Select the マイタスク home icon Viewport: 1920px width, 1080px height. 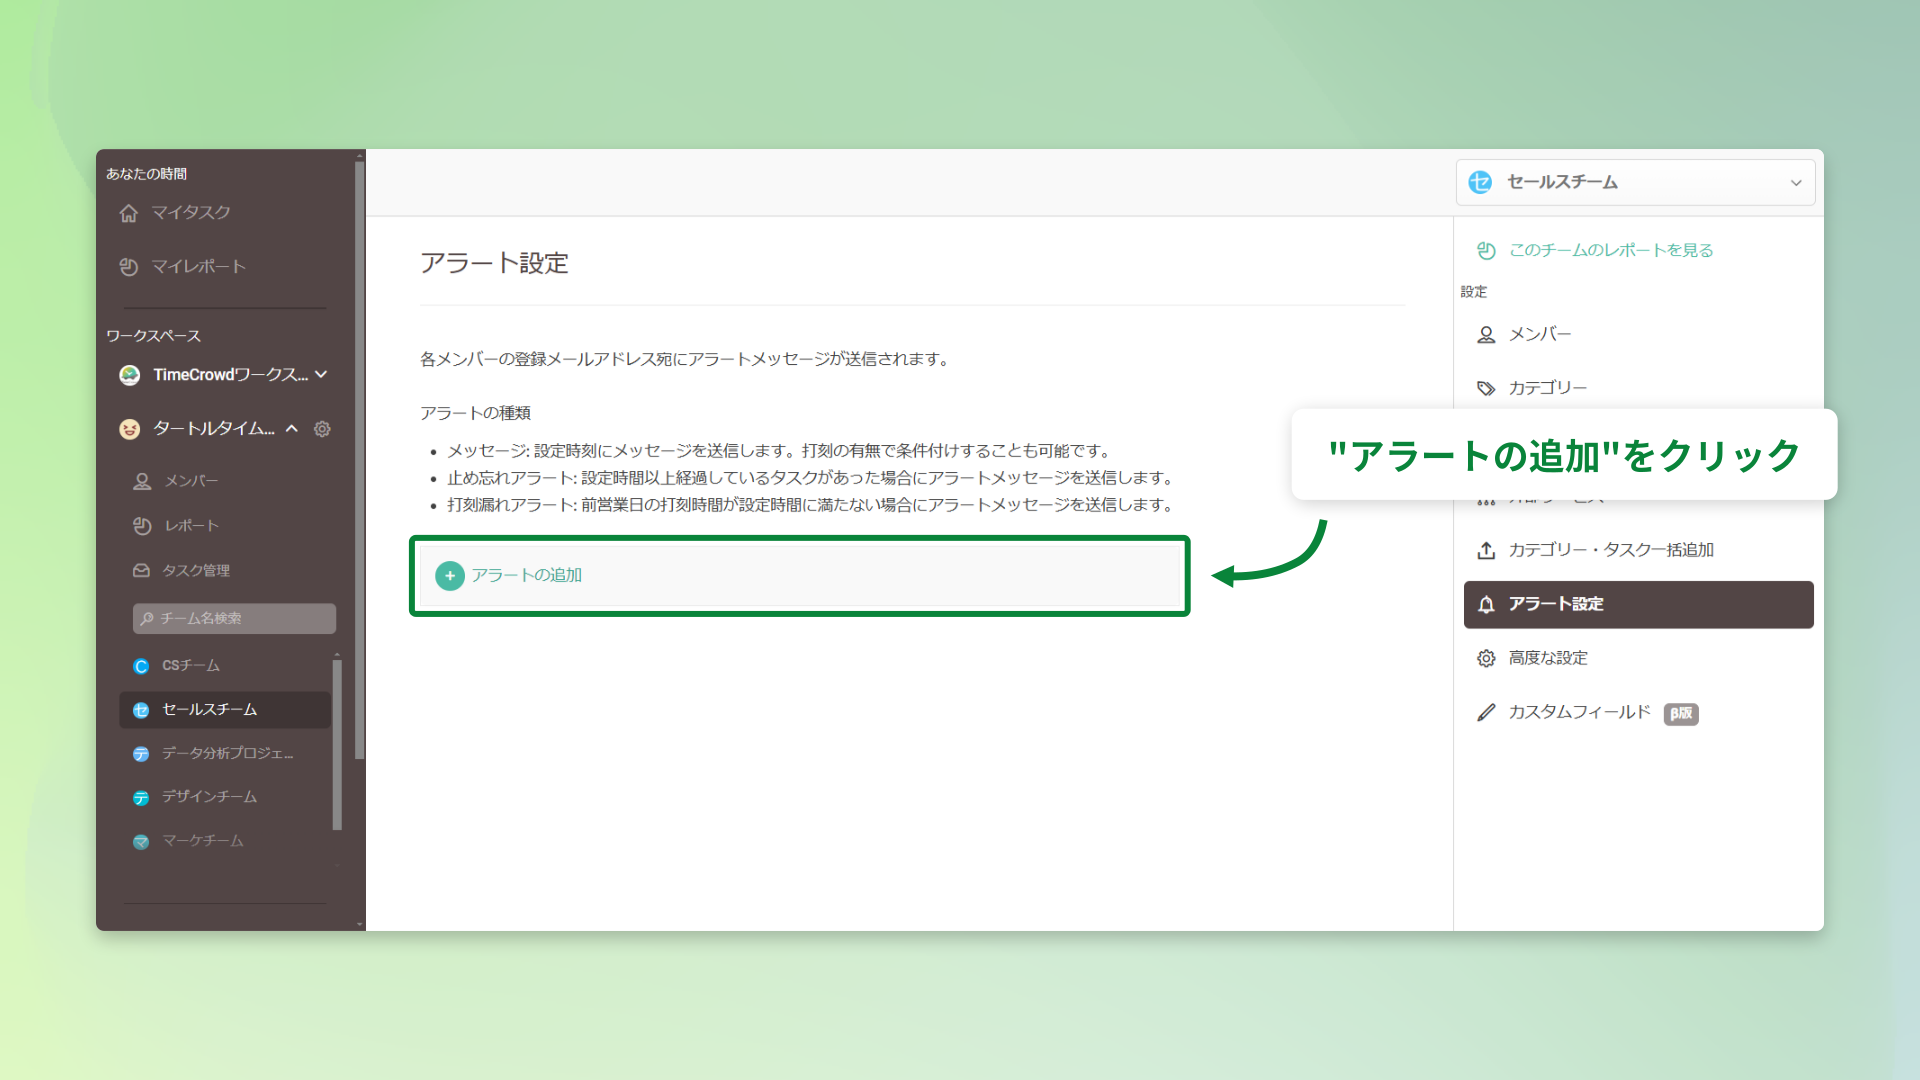coord(128,213)
